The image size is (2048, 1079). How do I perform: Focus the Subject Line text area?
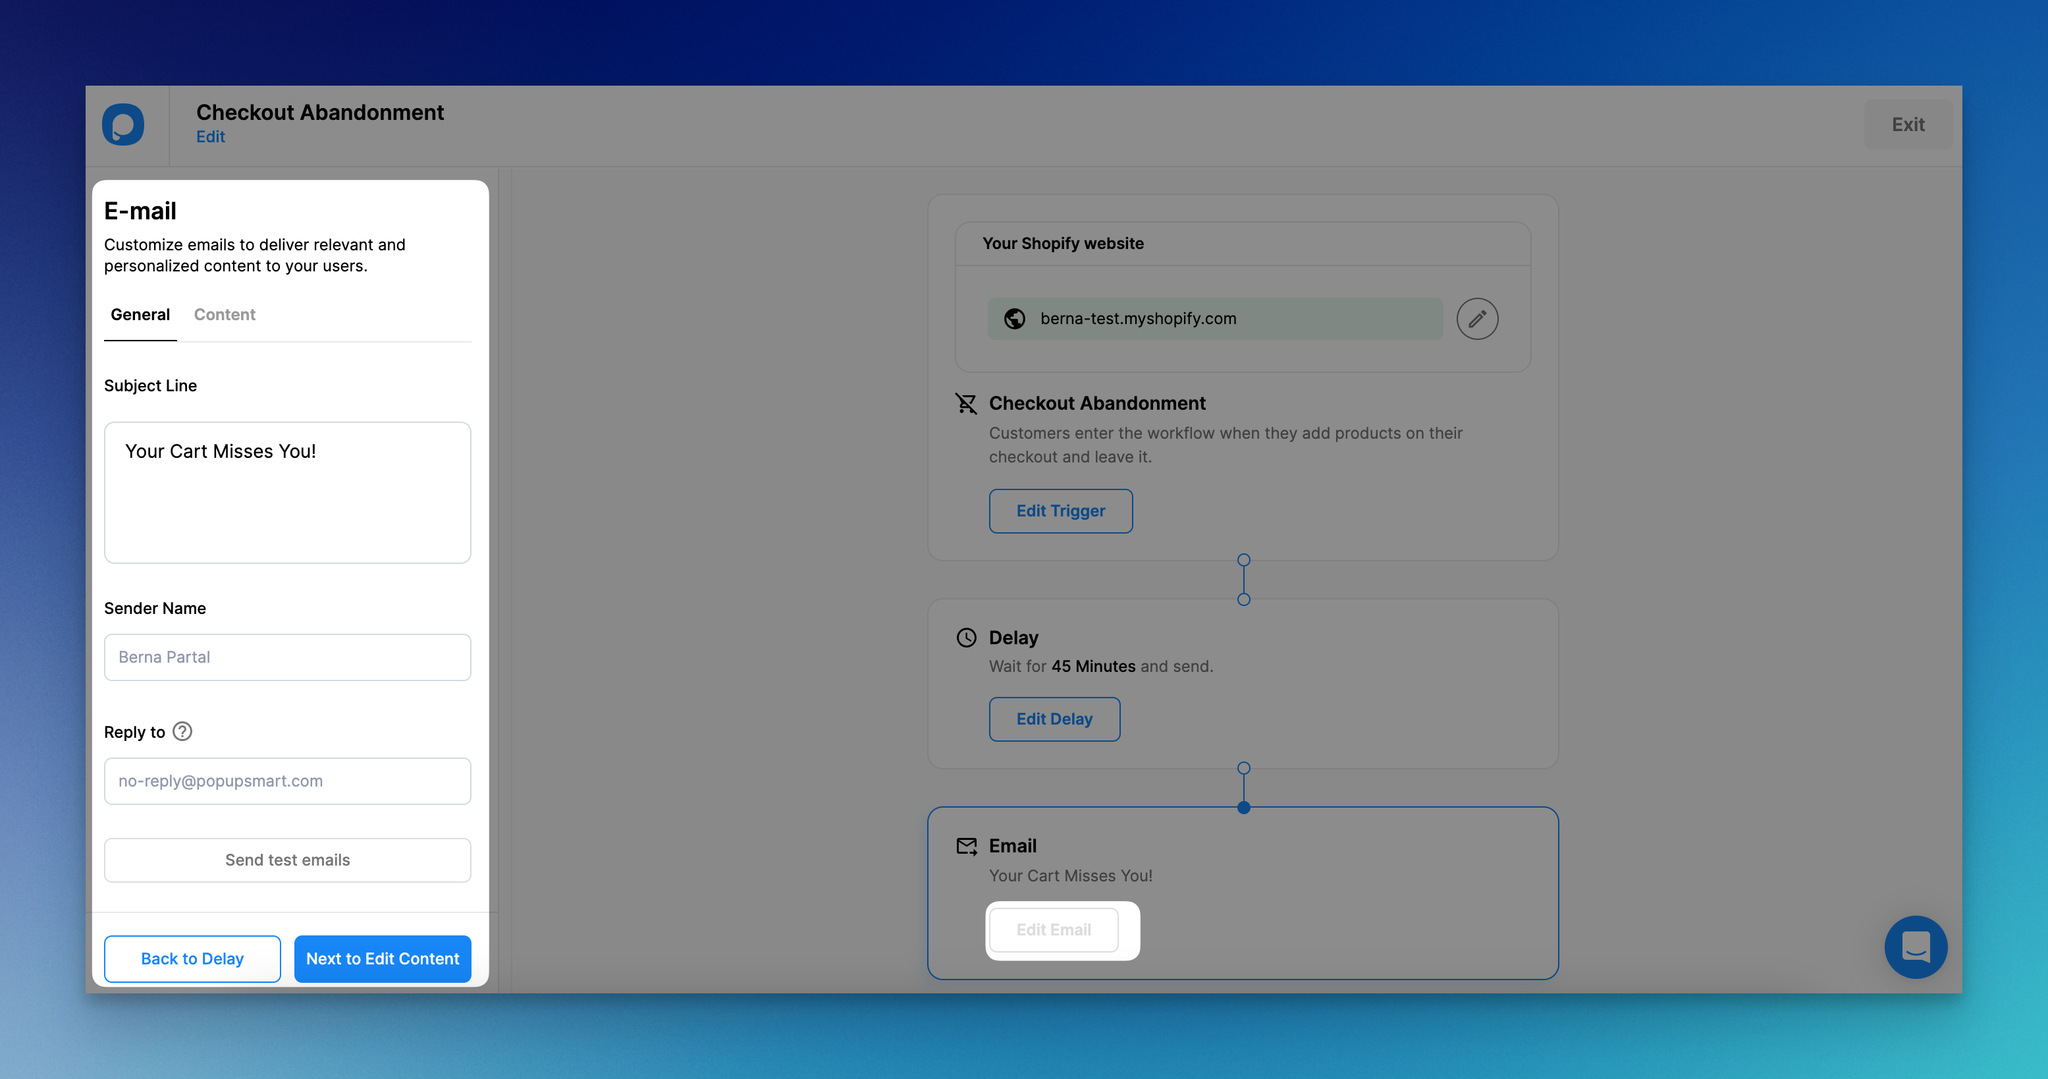[x=287, y=492]
